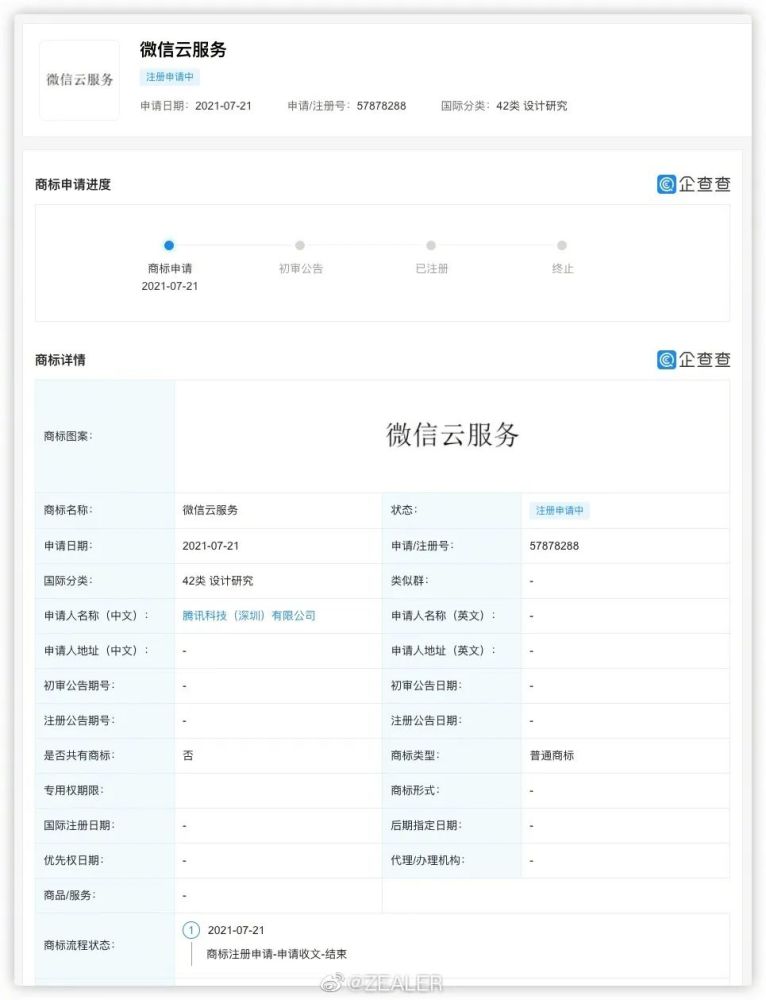Click the table 申请日期 value 2021-07-21
766x1000 pixels.
pyautogui.click(x=210, y=546)
